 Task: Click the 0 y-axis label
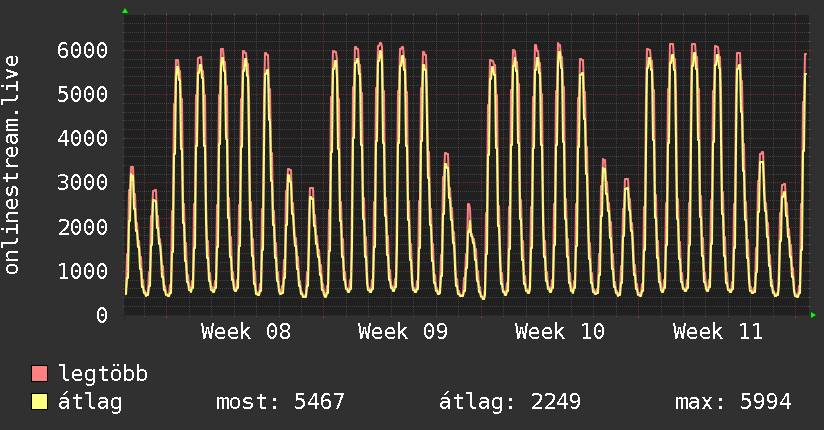coord(102,315)
